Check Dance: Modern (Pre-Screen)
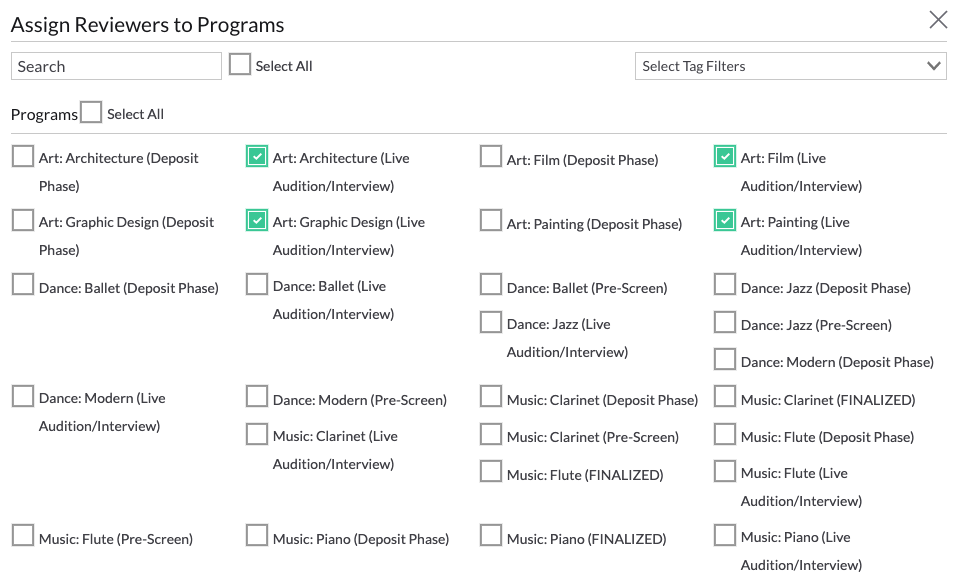Screen dimensions: 956x584 pos(256,396)
